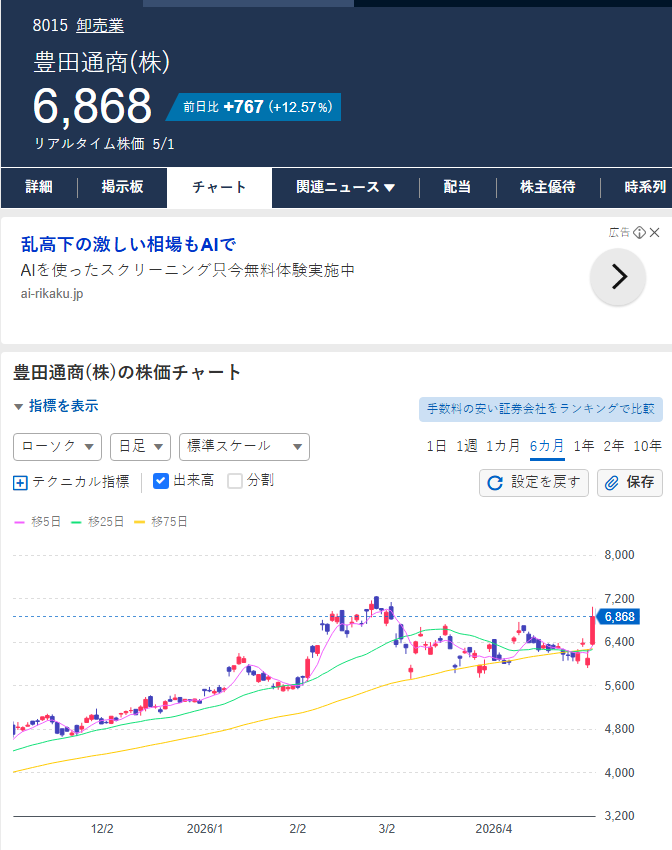Select the 2年 chart range
Viewport: 672px width, 850px height.
614,446
